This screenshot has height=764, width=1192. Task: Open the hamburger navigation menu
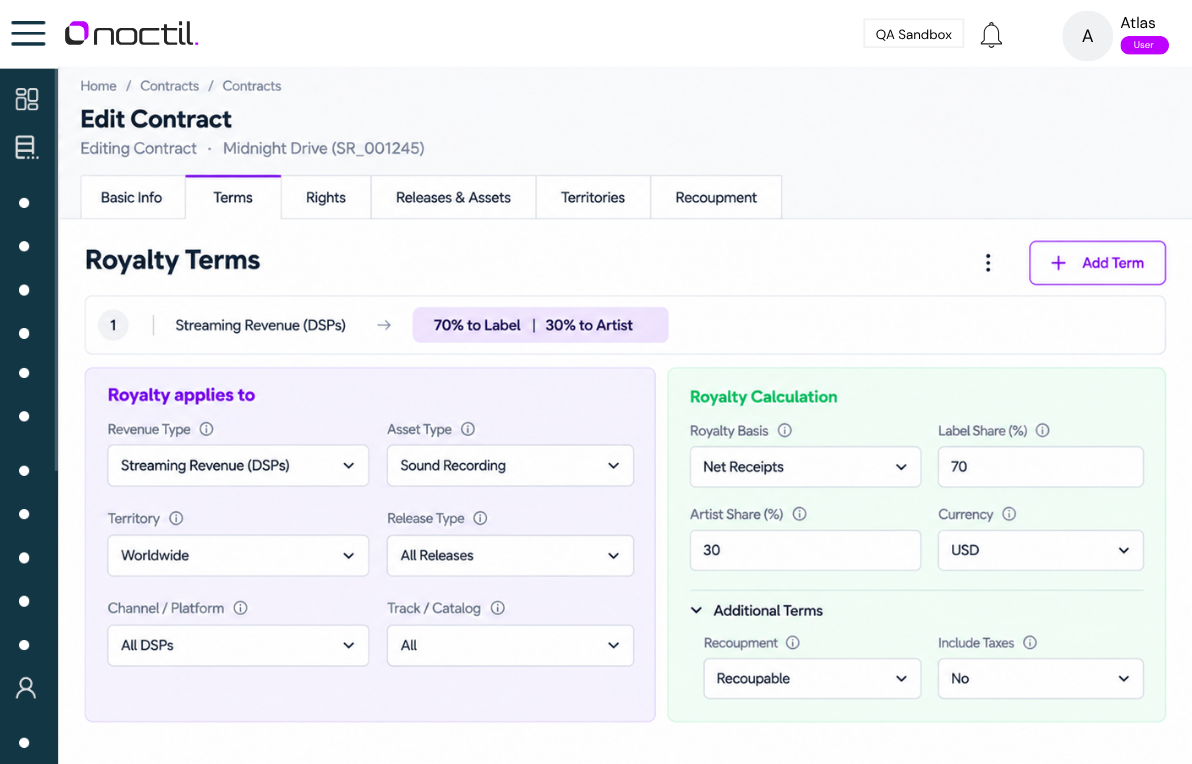[28, 33]
